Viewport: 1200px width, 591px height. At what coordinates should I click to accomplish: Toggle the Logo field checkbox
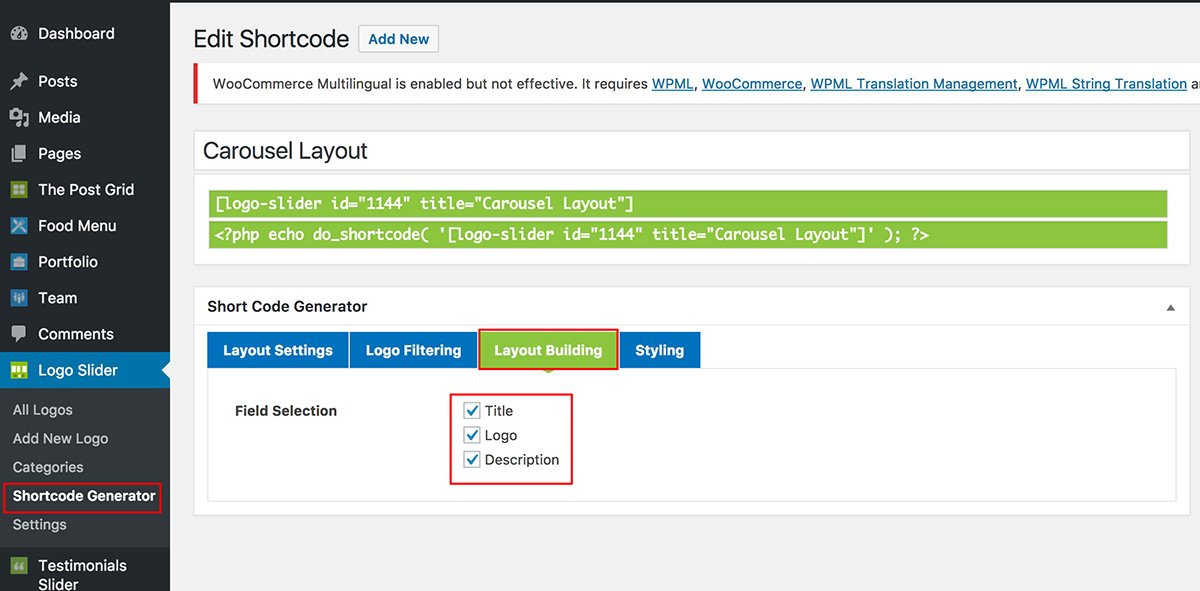point(473,435)
